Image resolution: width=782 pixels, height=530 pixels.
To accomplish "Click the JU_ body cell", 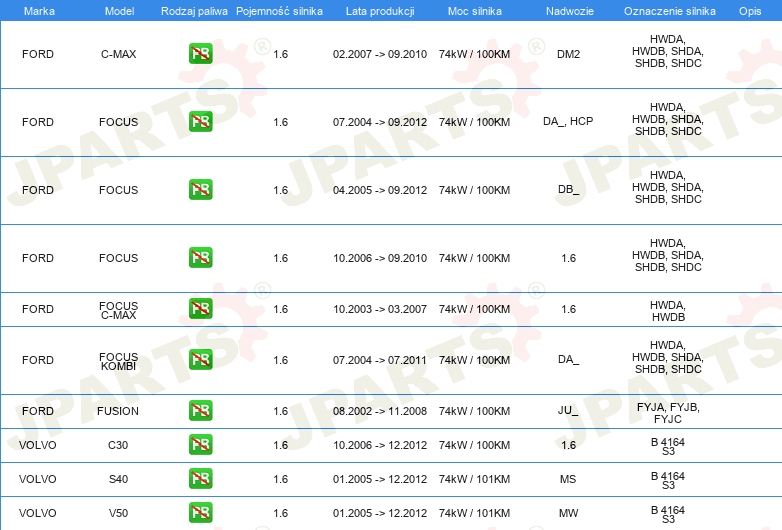I will (x=568, y=410).
